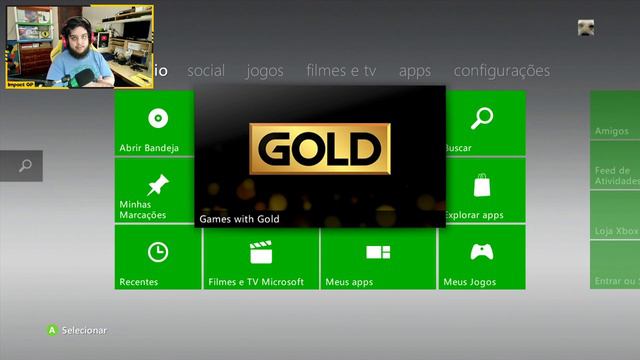Open the Minhas Marcações pin tile
The image size is (640, 360).
pos(155,190)
